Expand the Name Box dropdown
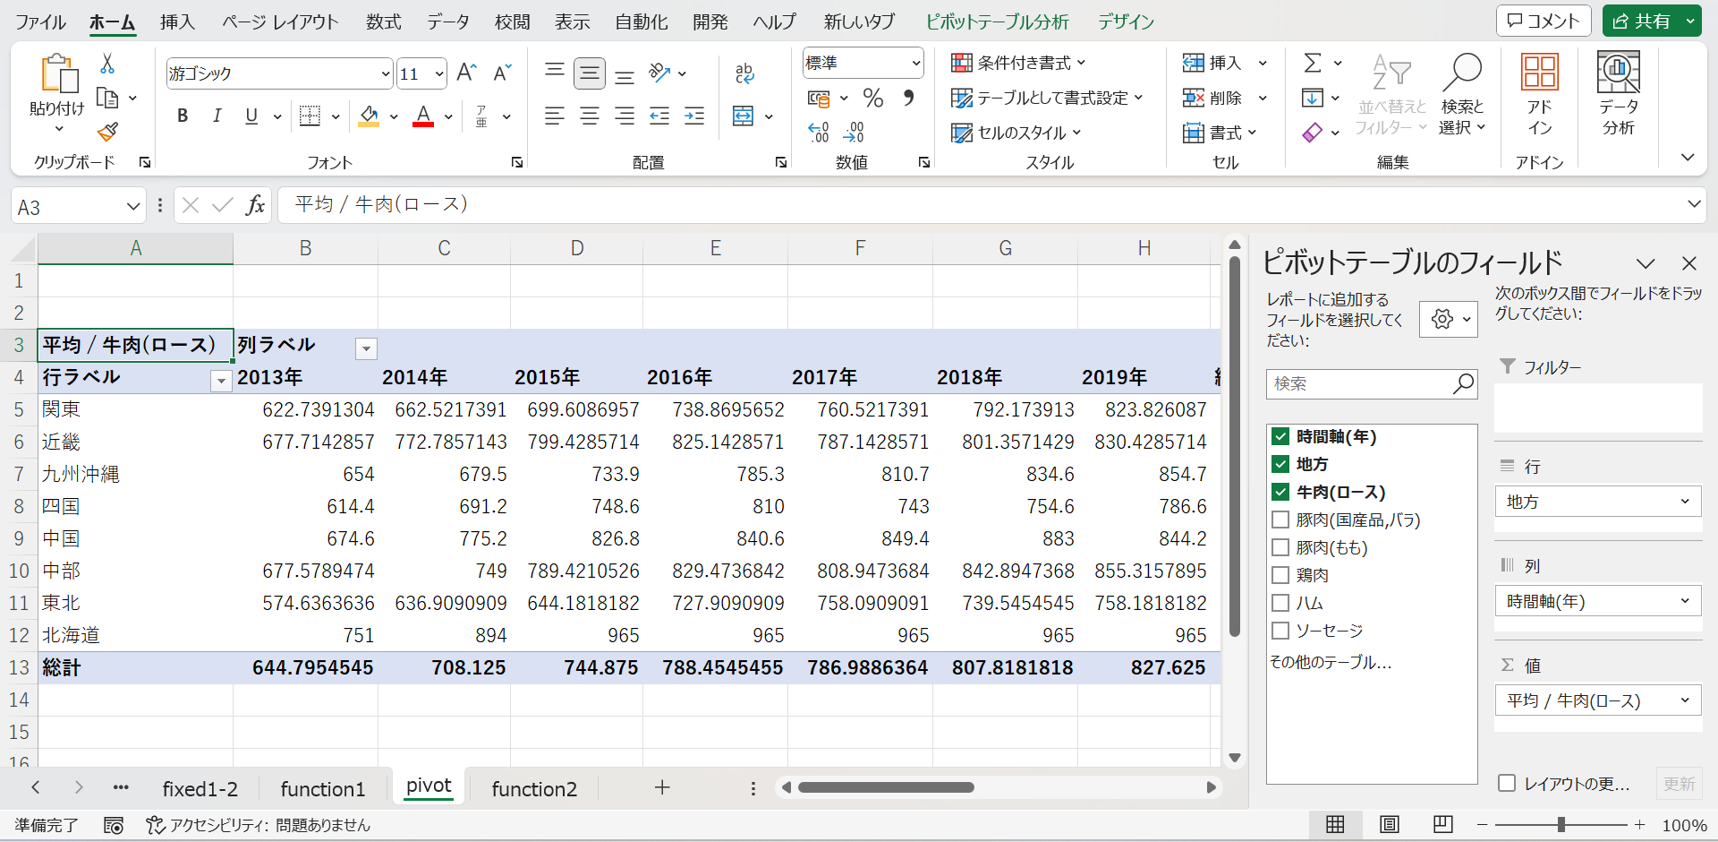Screen dimensions: 1718x842 (x=133, y=207)
